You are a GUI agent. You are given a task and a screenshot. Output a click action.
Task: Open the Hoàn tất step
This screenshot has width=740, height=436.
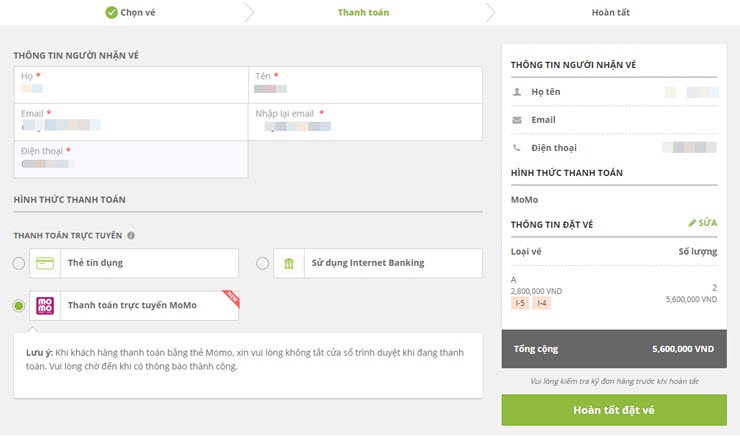(x=611, y=13)
